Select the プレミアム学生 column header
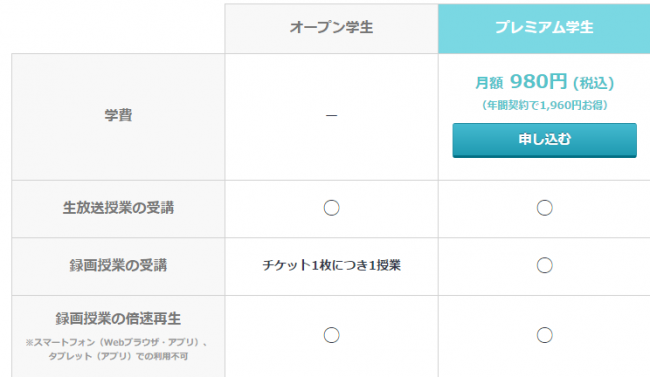This screenshot has height=377, width=650. coord(544,28)
